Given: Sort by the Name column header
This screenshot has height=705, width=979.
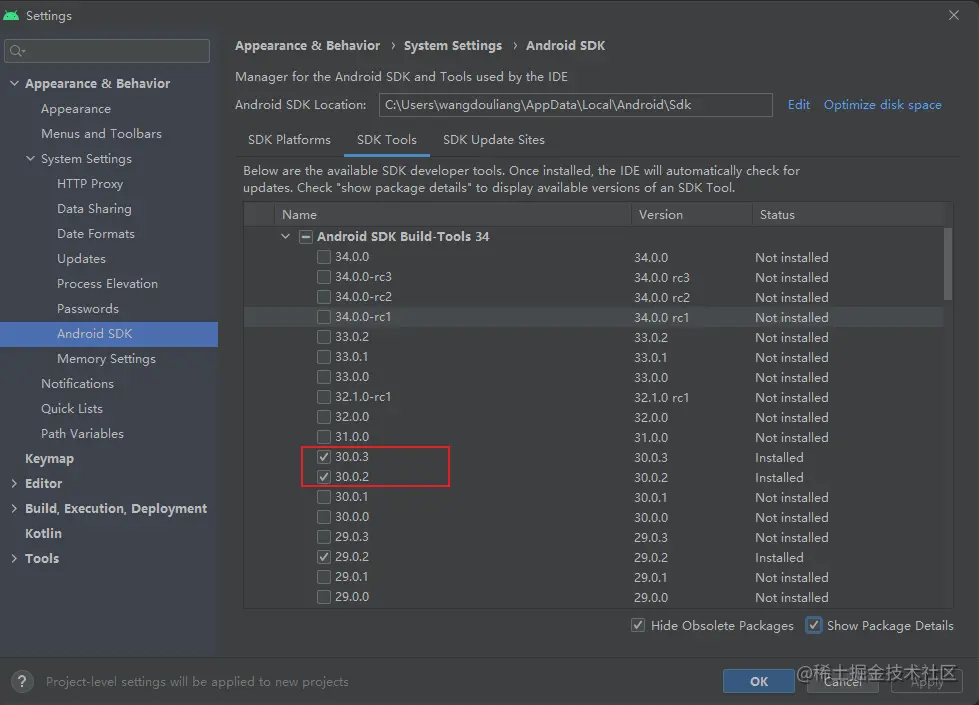Looking at the screenshot, I should click(453, 214).
